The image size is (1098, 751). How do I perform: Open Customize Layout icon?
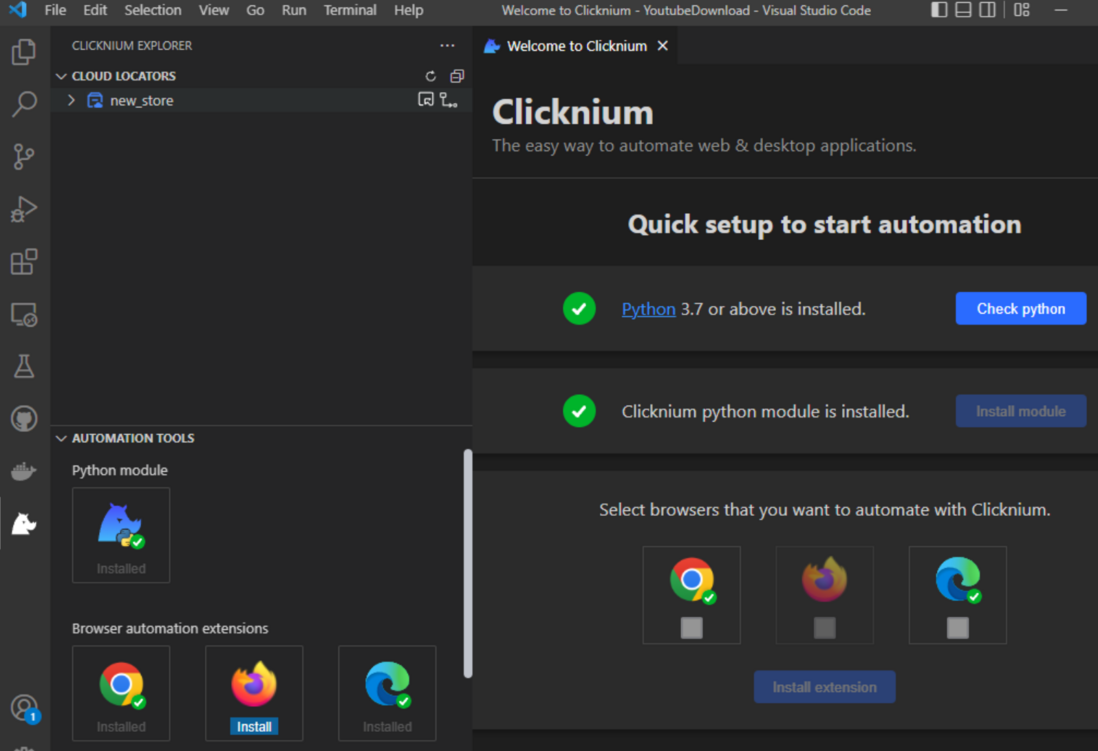point(1022,10)
